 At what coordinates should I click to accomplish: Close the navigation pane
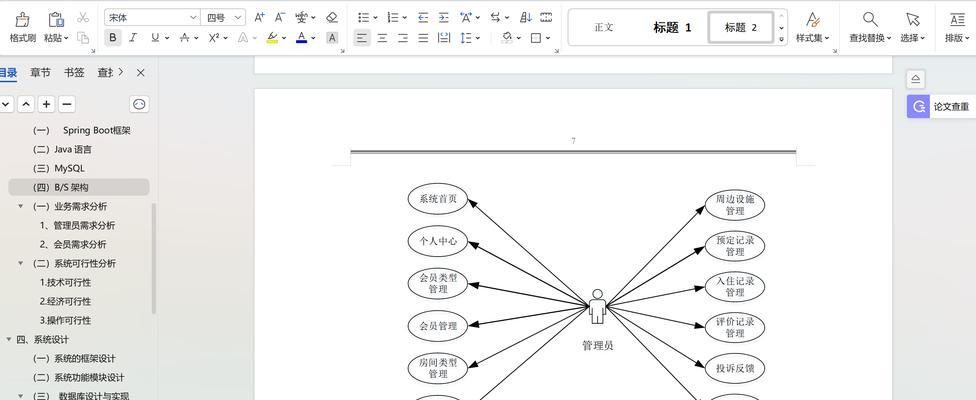tap(141, 73)
